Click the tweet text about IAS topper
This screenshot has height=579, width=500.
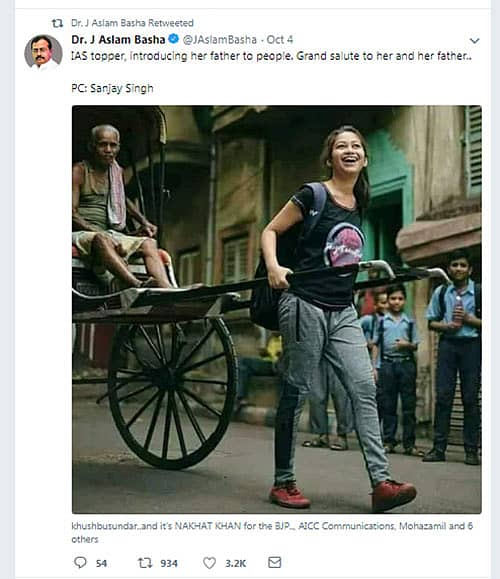coord(271,56)
